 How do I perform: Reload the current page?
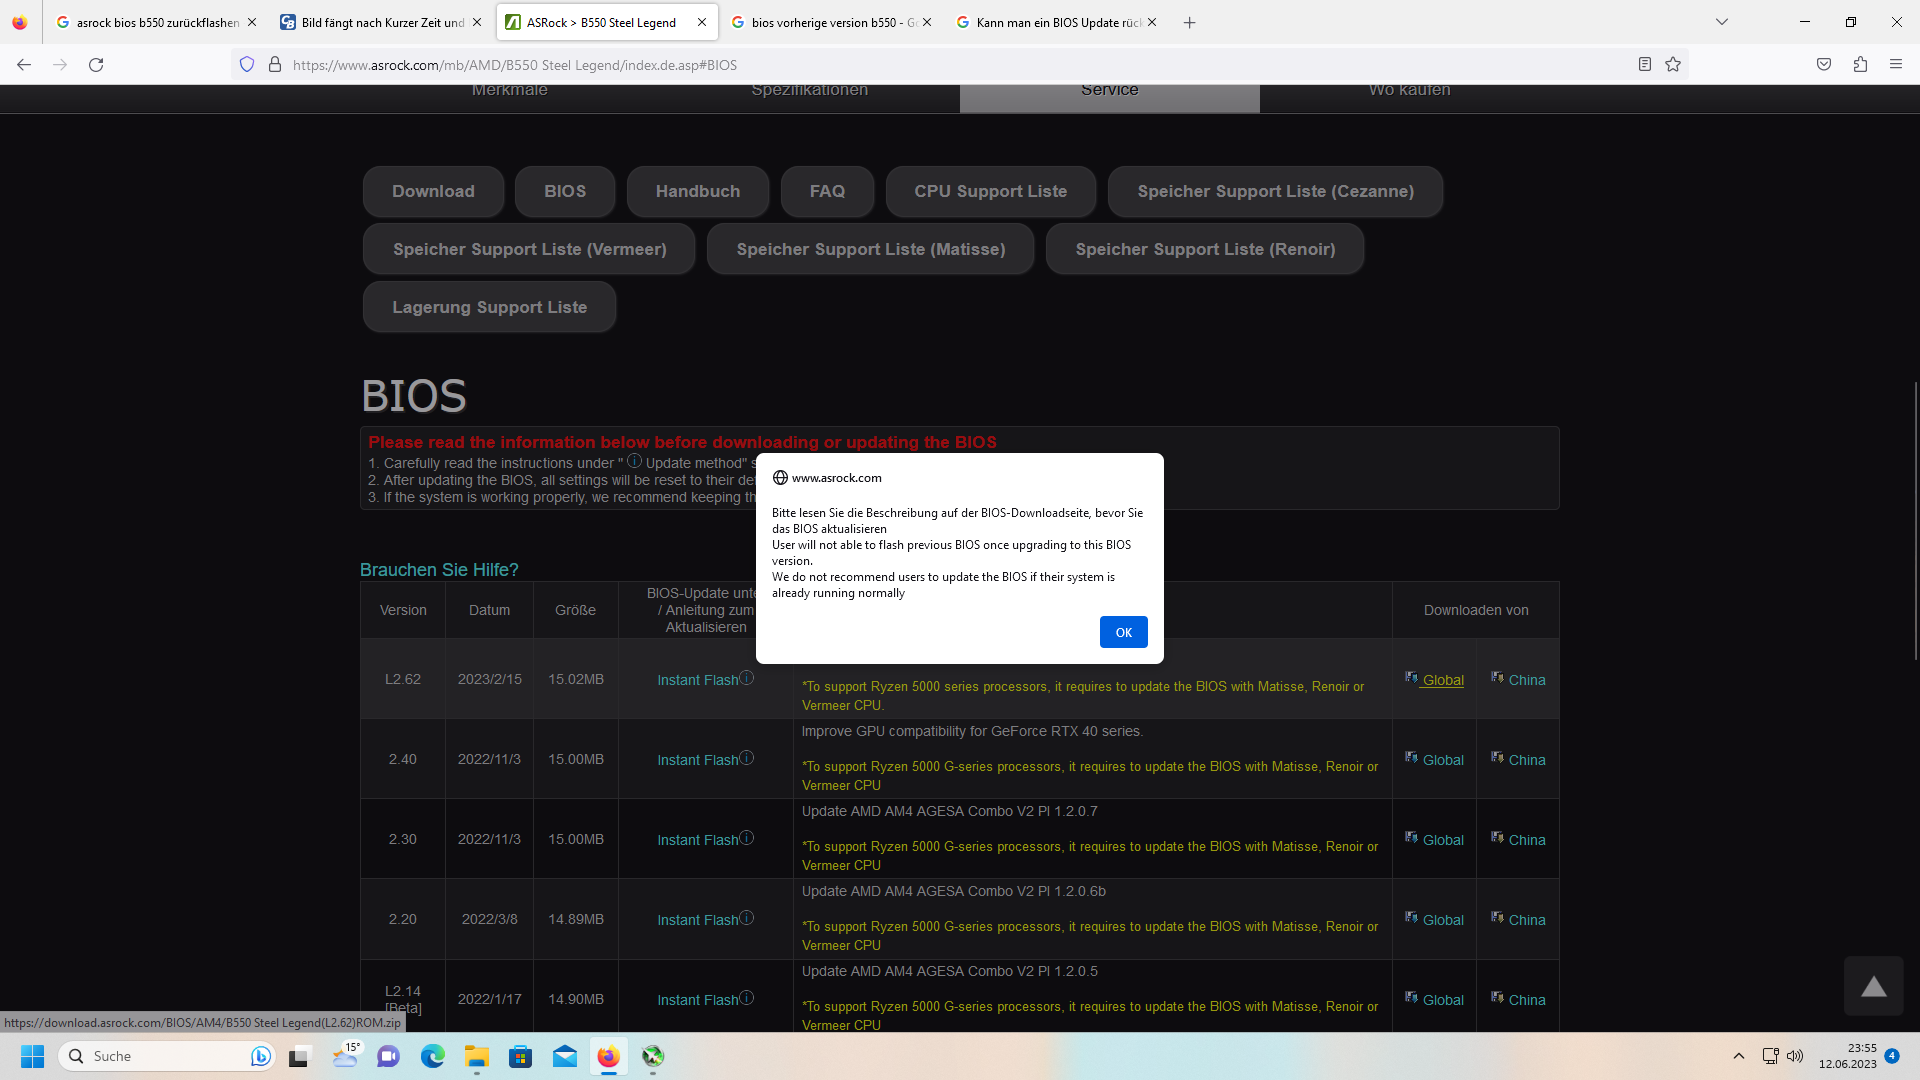(x=96, y=65)
